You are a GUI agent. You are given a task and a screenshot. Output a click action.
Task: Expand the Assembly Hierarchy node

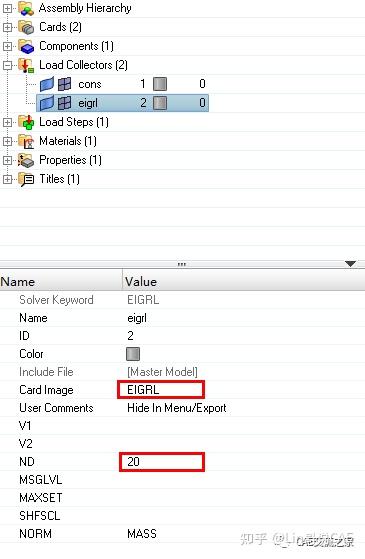click(7, 9)
